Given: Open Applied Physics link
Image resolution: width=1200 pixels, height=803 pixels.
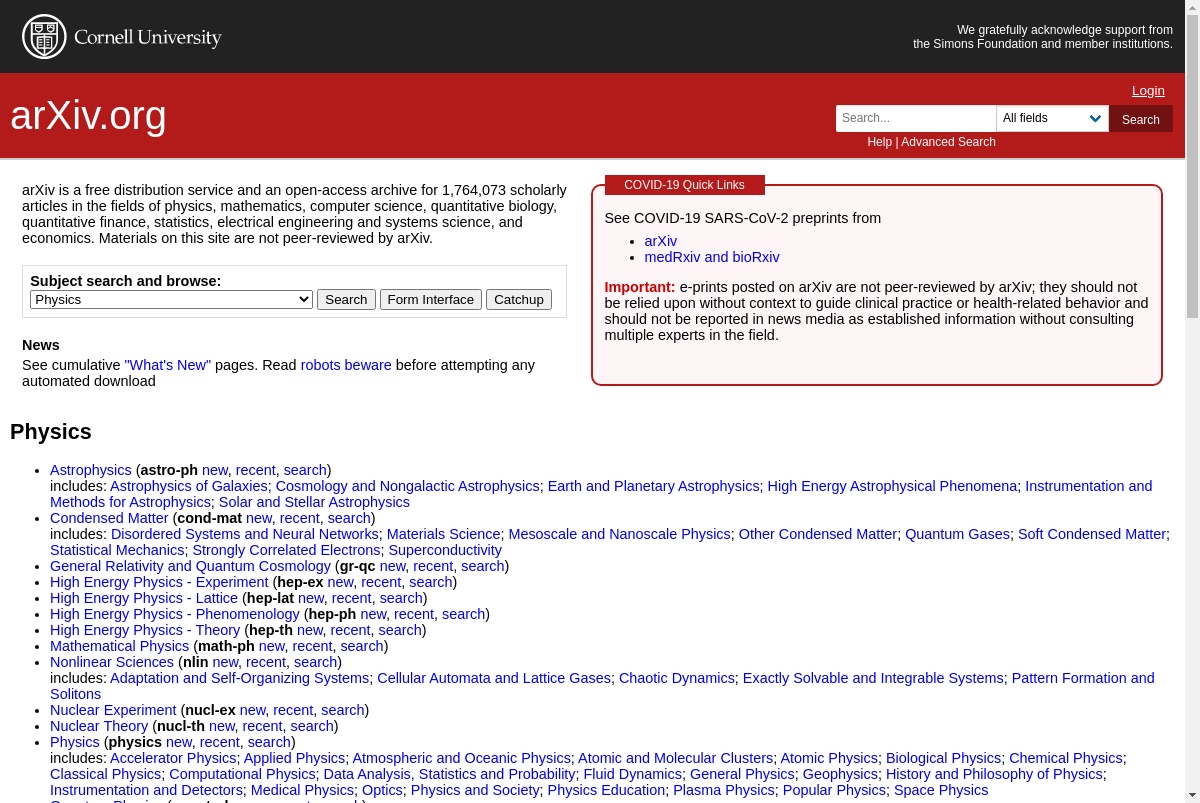Looking at the screenshot, I should pos(294,758).
